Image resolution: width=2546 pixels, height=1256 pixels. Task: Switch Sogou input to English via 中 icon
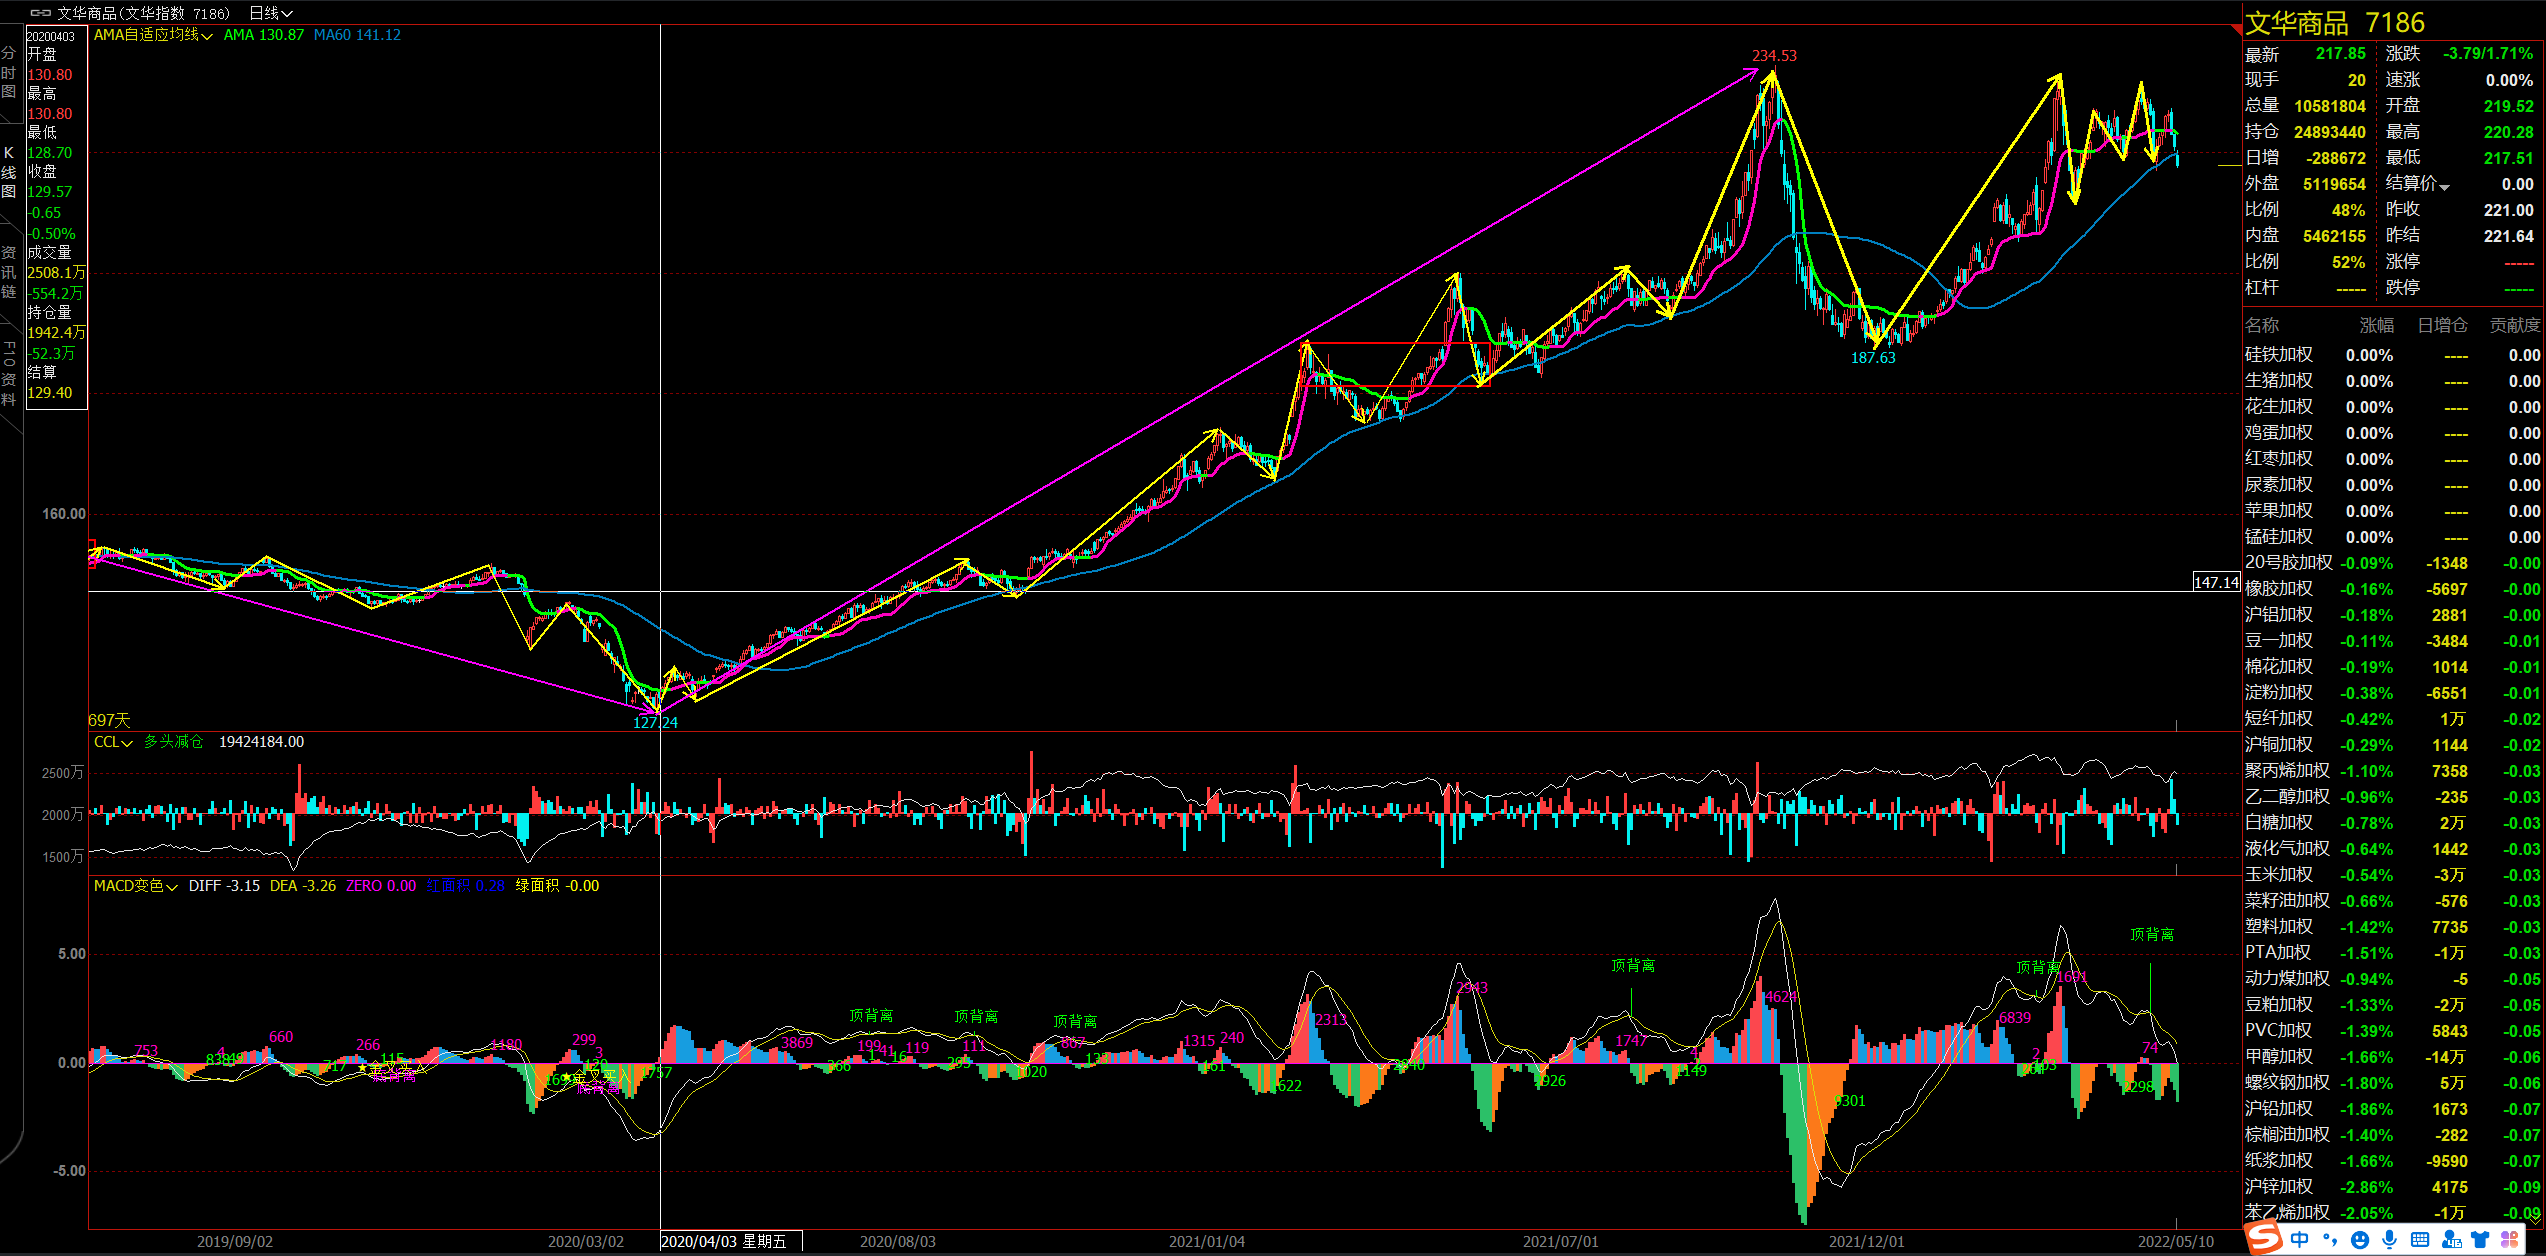tap(2300, 1240)
